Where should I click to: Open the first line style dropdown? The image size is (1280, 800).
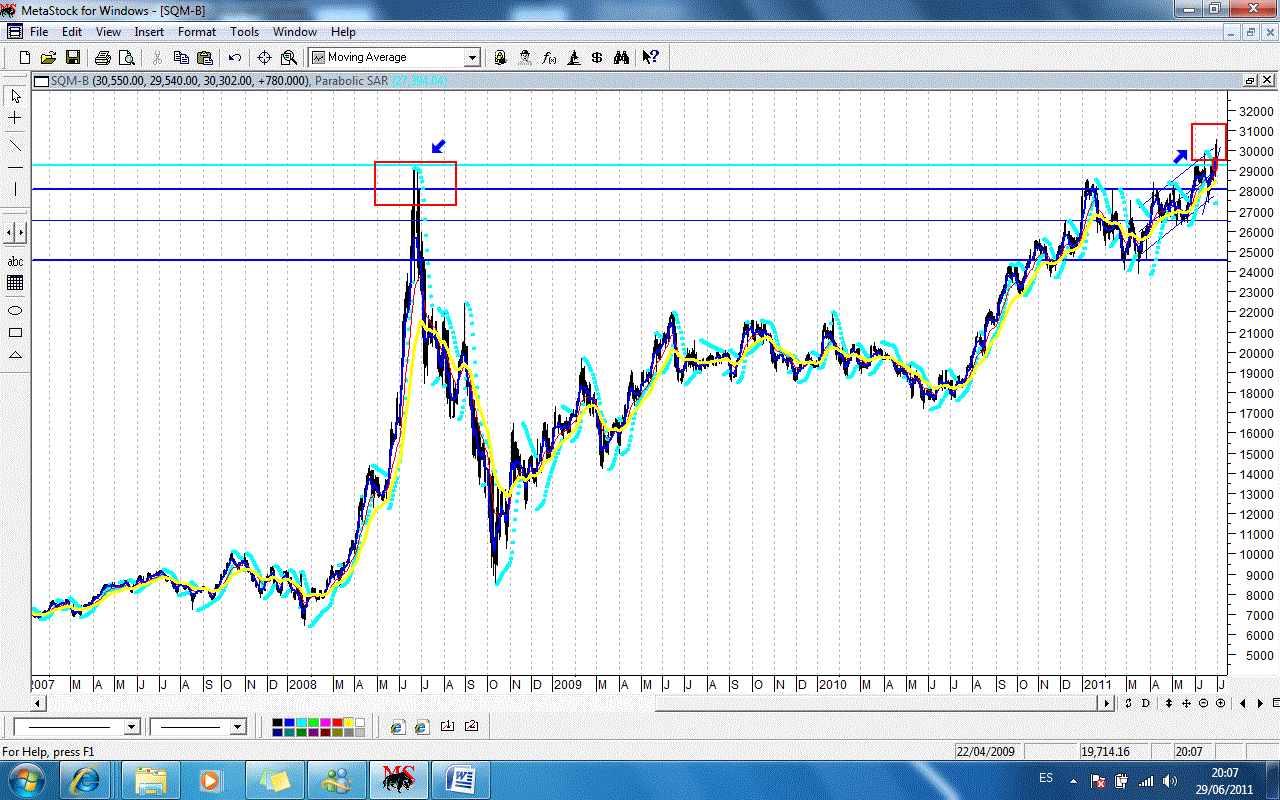coord(131,727)
